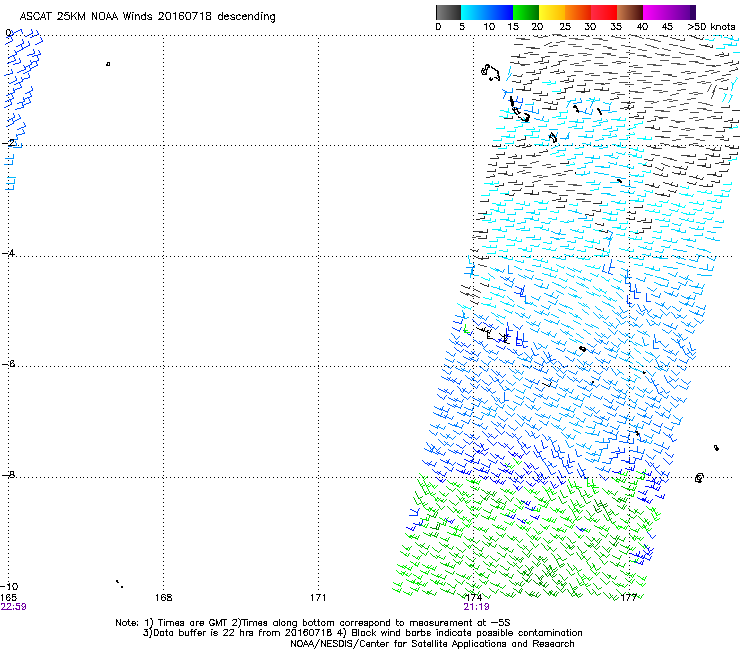Click the "15" label under the color scale
The height and width of the screenshot is (650, 740).
click(513, 27)
